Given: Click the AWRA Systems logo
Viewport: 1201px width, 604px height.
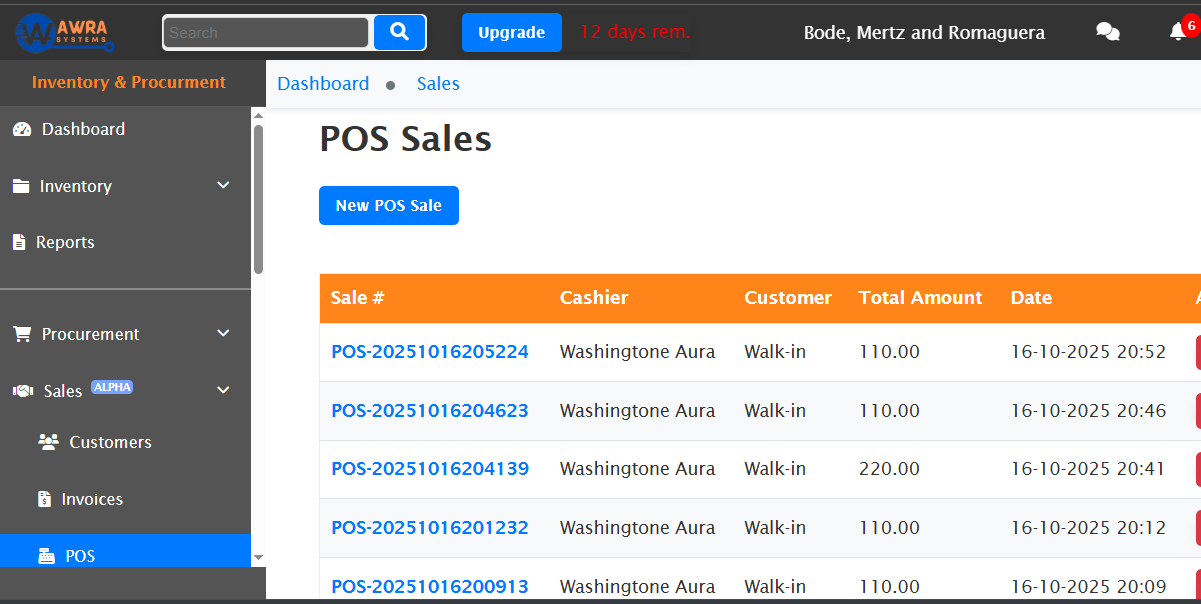Looking at the screenshot, I should pos(62,31).
